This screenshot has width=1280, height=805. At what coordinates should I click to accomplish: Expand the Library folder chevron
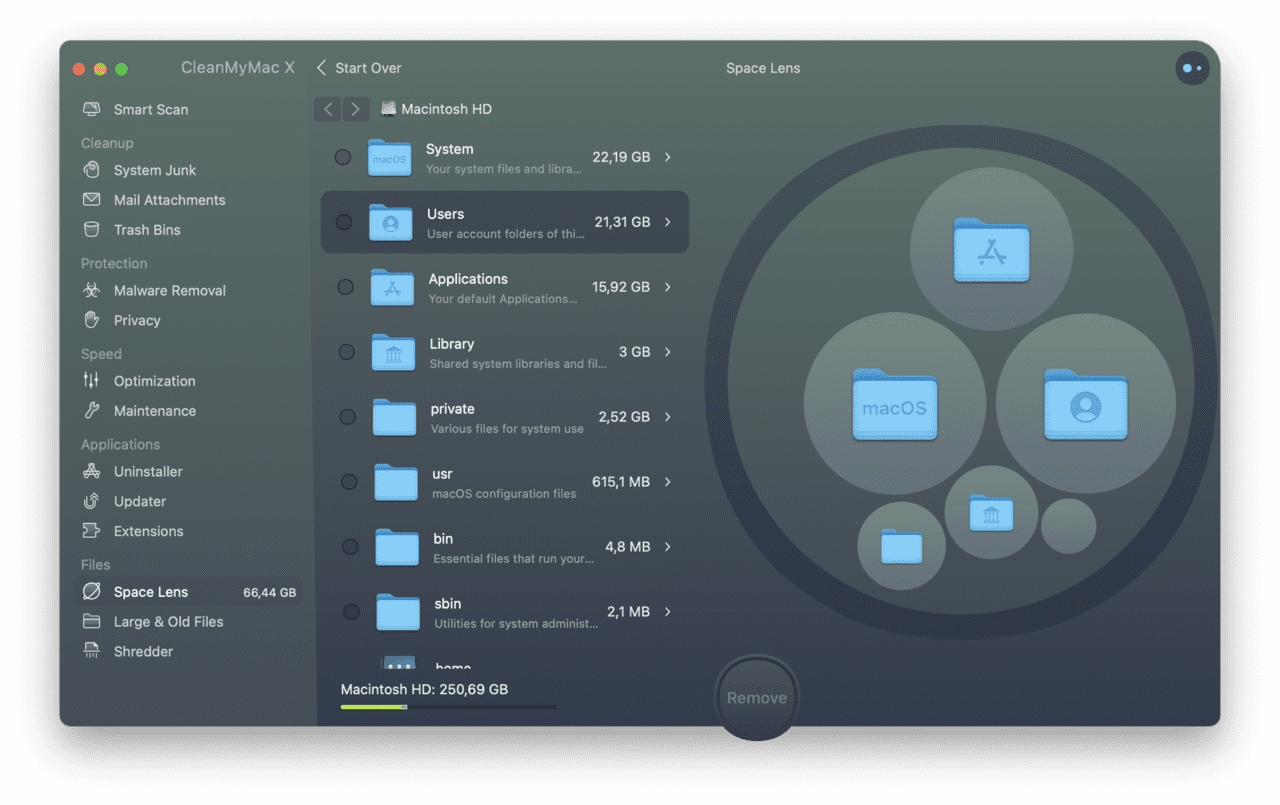point(668,352)
